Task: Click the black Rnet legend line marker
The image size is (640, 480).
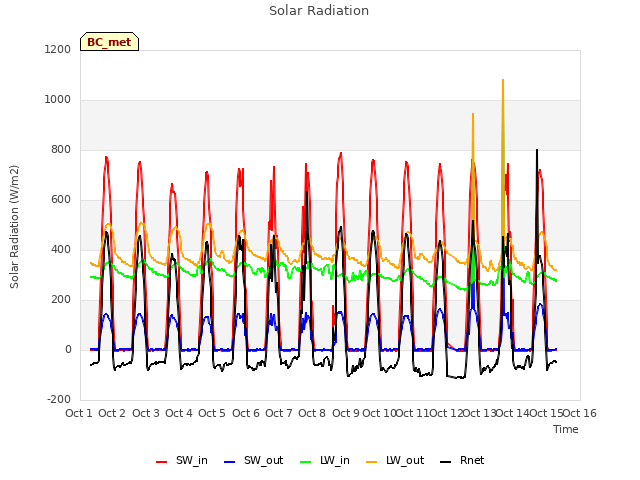Action: coord(446,462)
